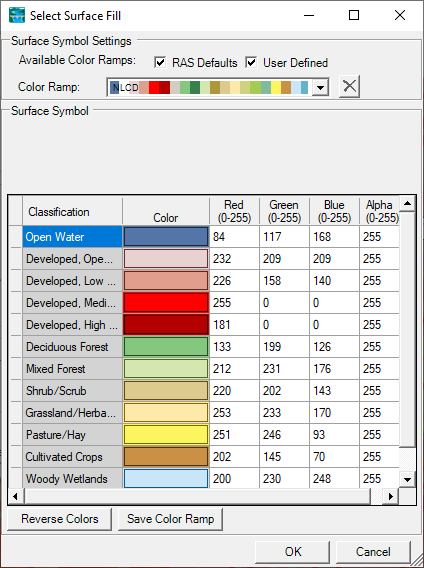The image size is (424, 568).
Task: Toggle the RAS Defaults checkbox
Action: click(x=160, y=62)
